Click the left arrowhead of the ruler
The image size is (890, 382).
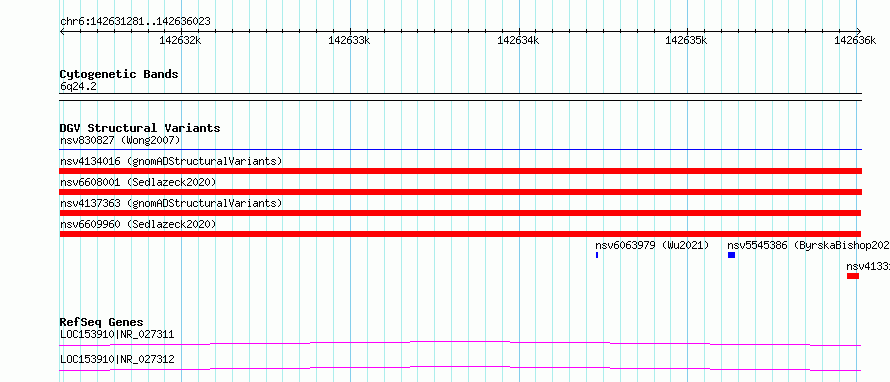[62, 31]
